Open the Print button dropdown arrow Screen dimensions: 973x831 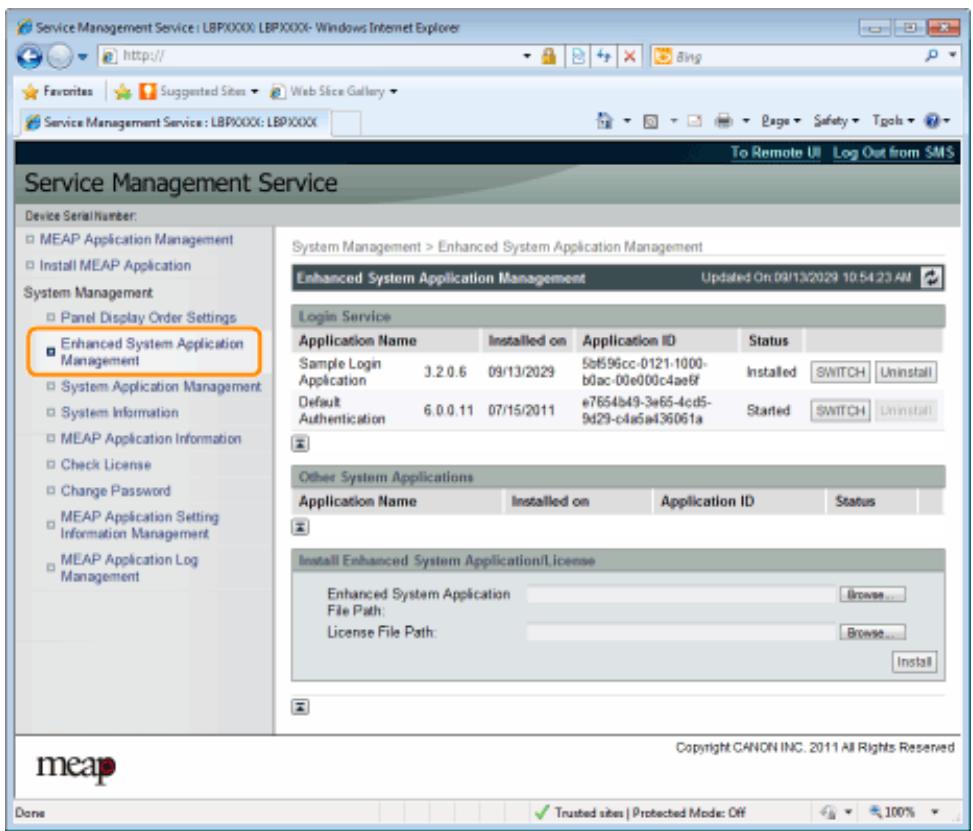(747, 121)
